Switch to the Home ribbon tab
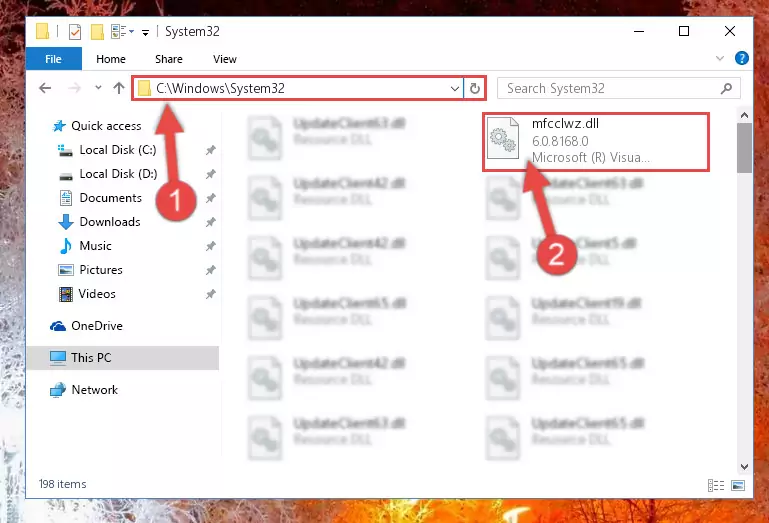Image resolution: width=769 pixels, height=523 pixels. click(x=111, y=59)
